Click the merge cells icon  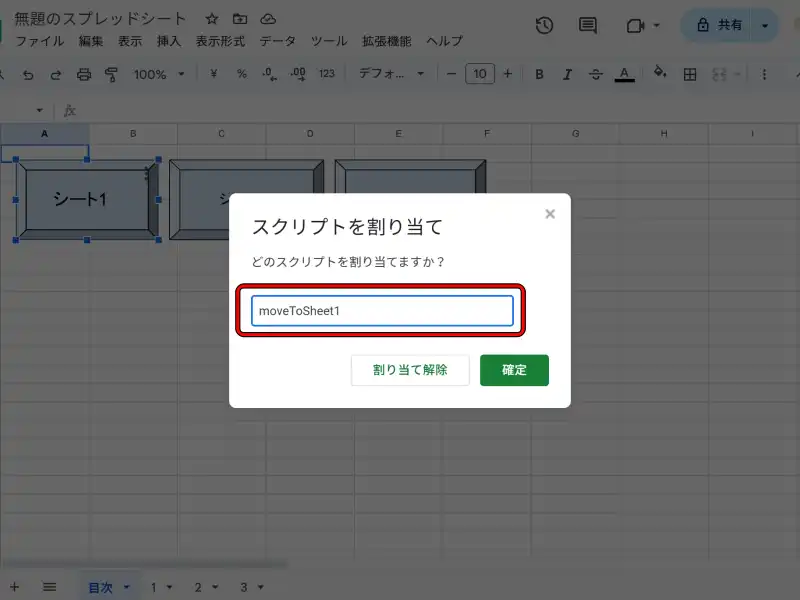pyautogui.click(x=719, y=74)
